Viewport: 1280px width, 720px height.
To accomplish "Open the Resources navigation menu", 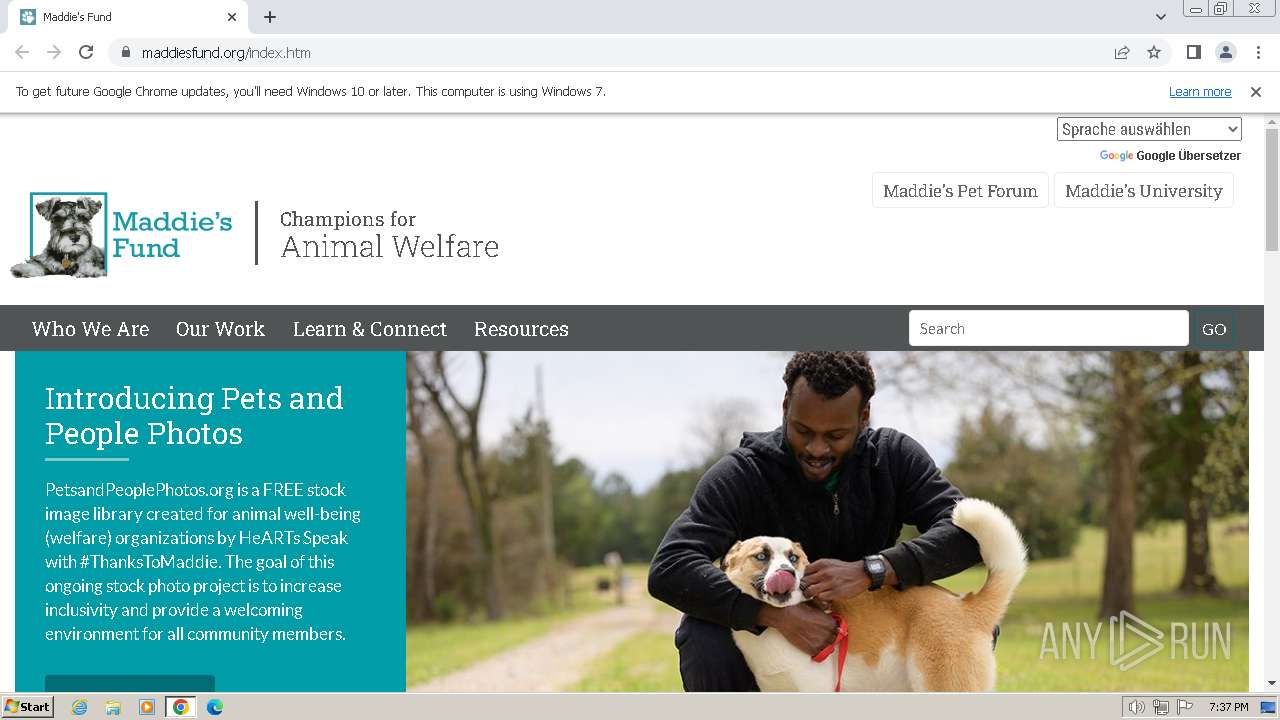I will tap(521, 329).
